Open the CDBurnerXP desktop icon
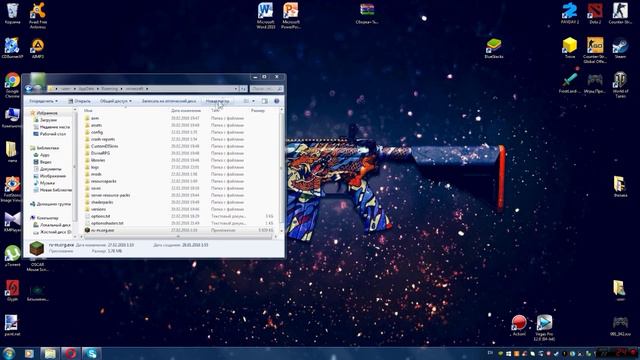Screen dimensions: 640x360 [x=12, y=48]
